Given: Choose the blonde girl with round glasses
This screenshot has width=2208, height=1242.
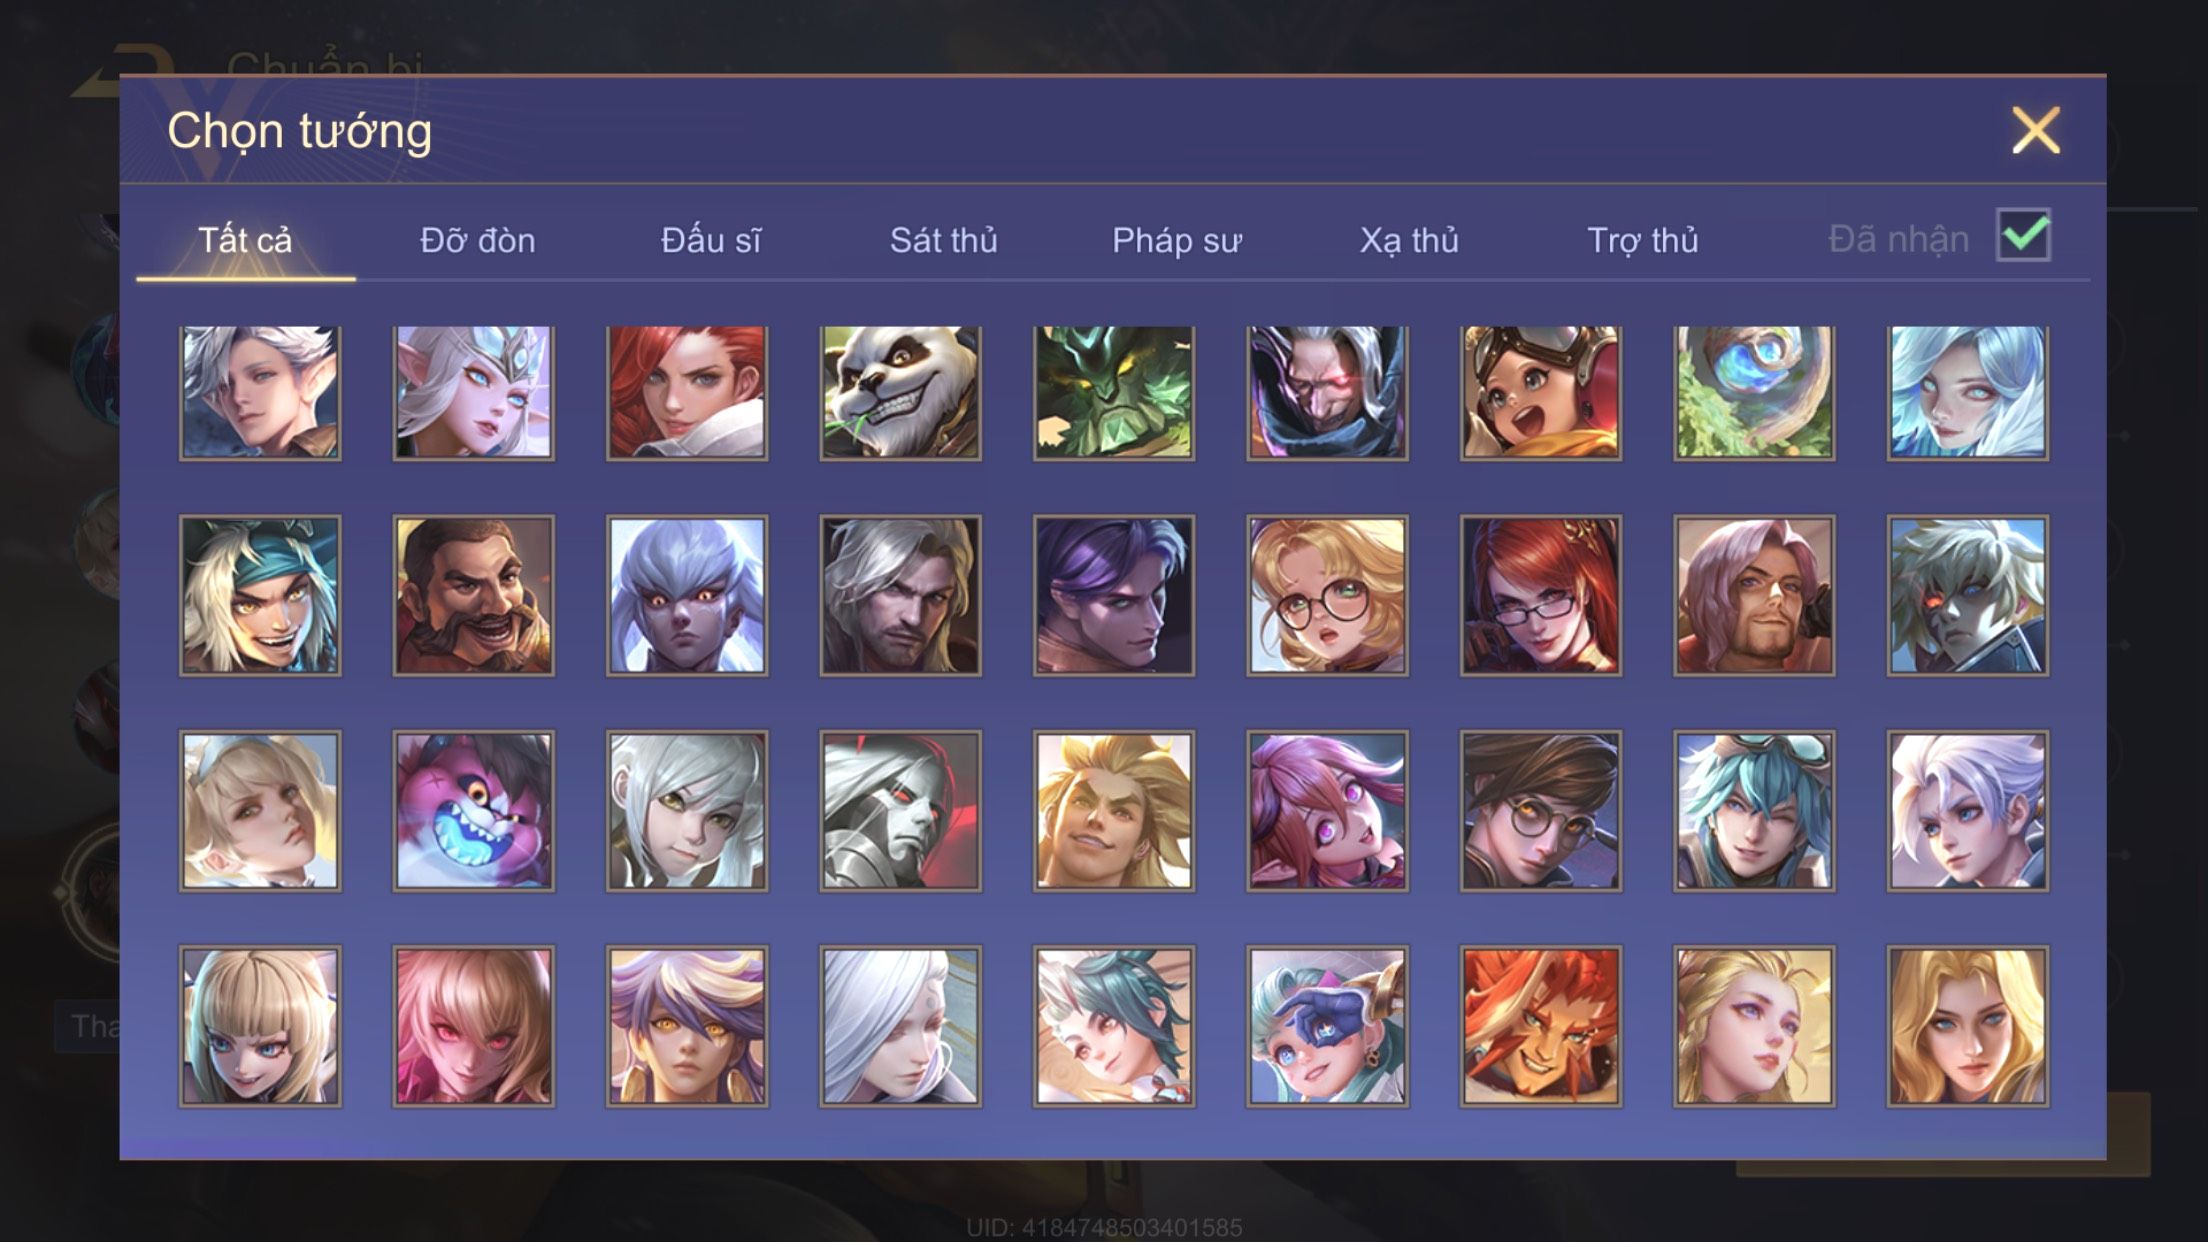Looking at the screenshot, I should [x=1327, y=596].
